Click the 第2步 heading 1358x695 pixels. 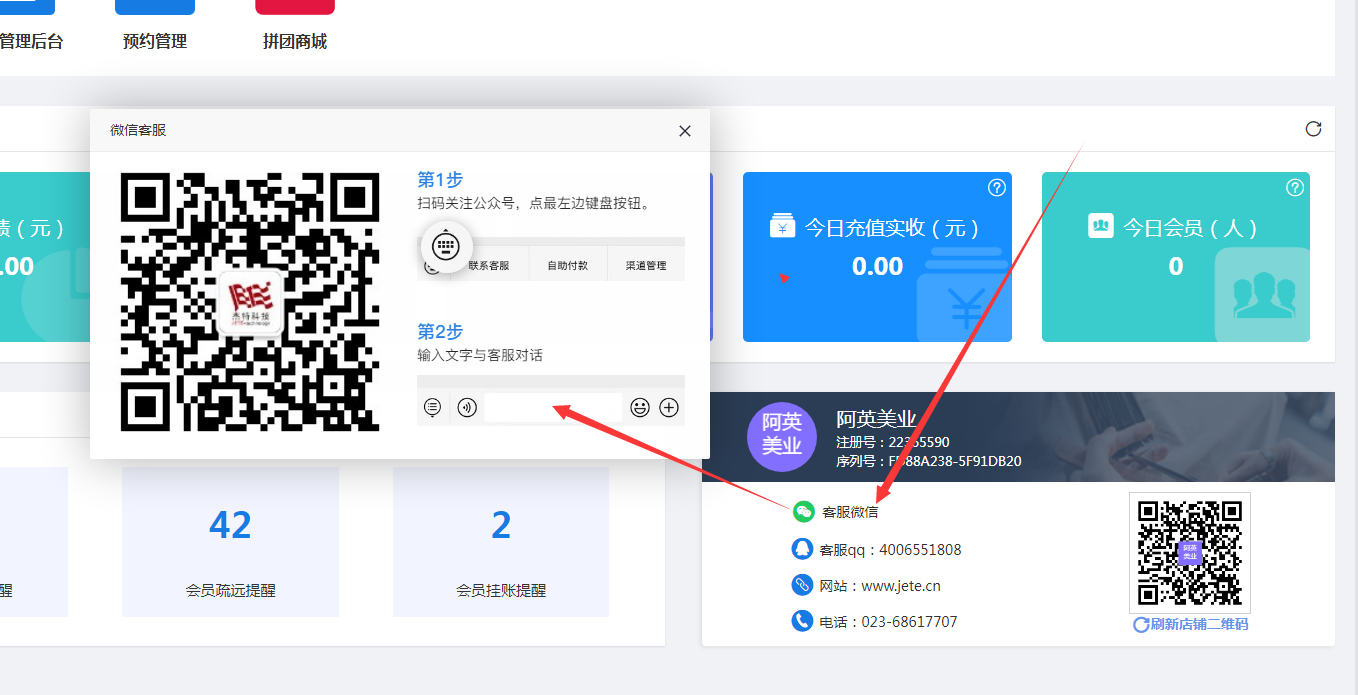pyautogui.click(x=440, y=331)
